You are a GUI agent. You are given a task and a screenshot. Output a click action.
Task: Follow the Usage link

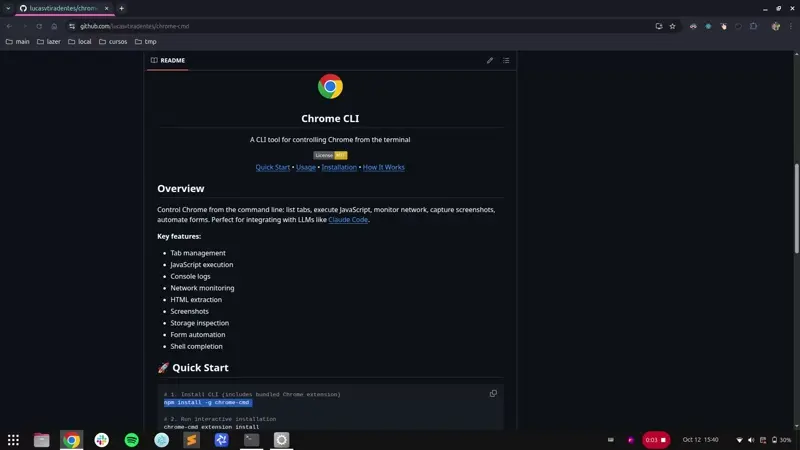(x=306, y=167)
